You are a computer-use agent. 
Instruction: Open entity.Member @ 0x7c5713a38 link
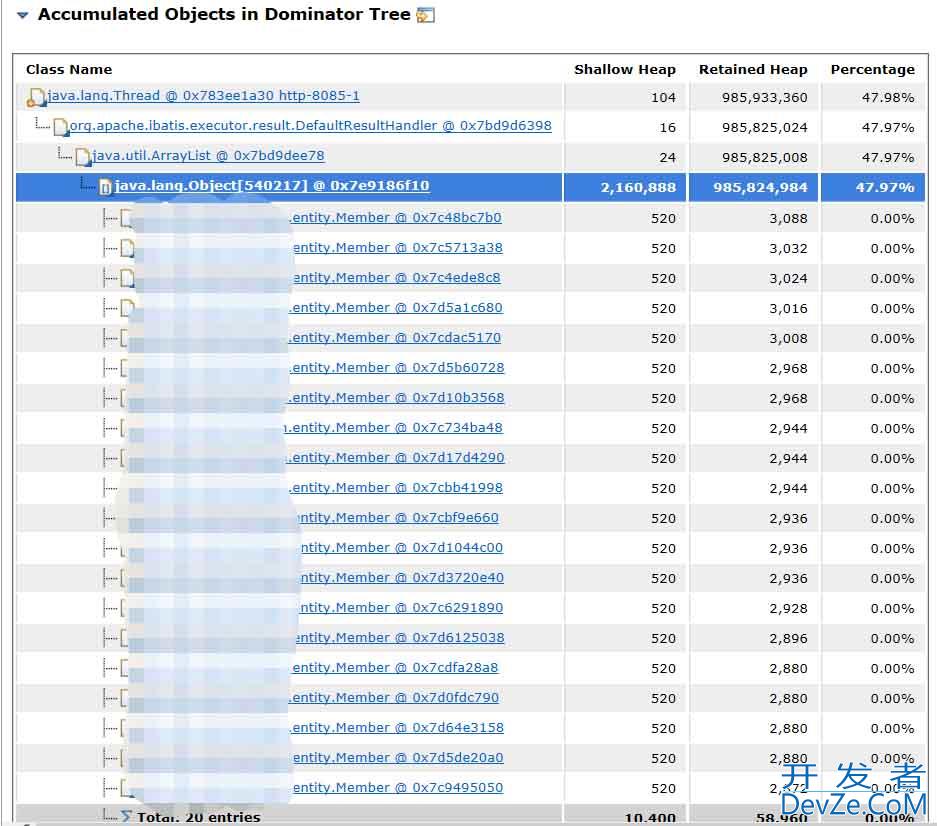[397, 247]
